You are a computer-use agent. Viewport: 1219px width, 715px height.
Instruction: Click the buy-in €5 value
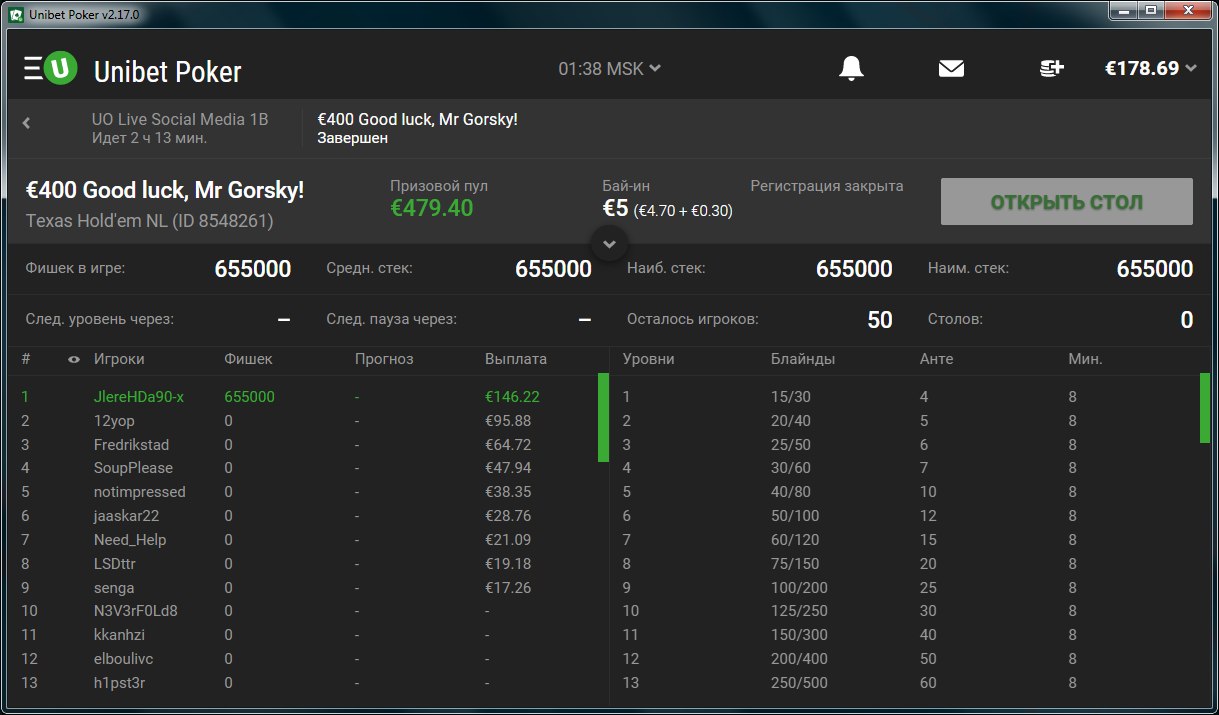(615, 208)
